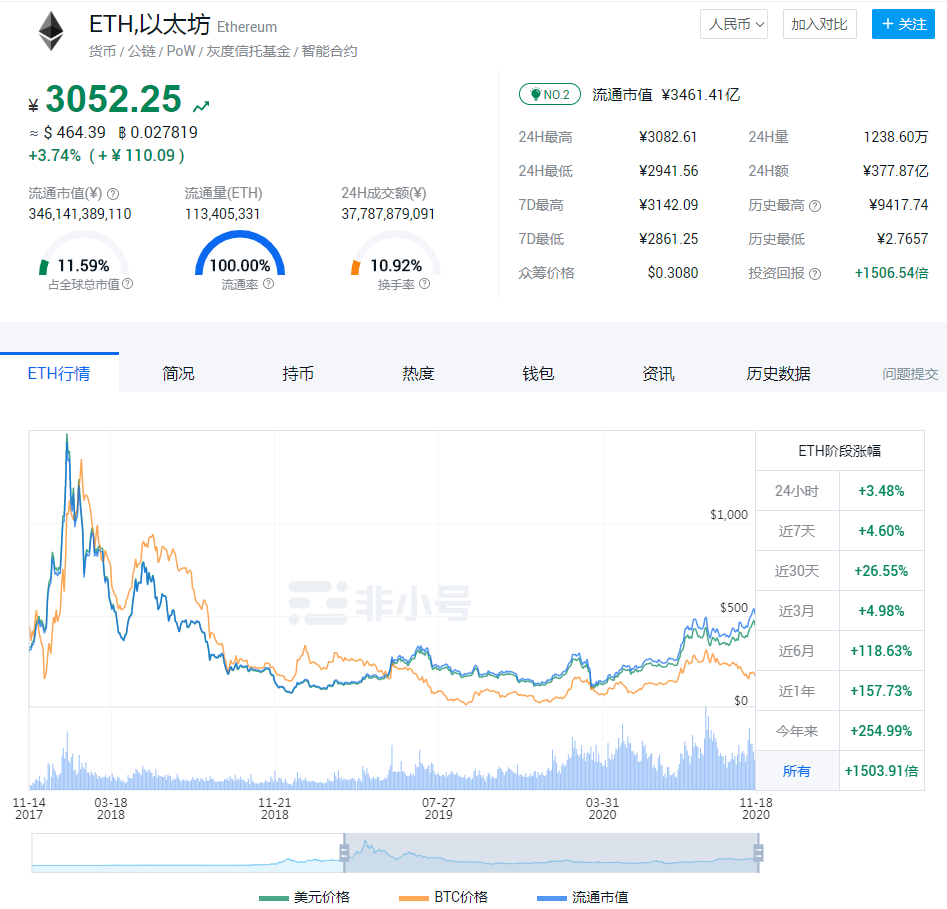Open help icon beside 流通率
The width and height of the screenshot is (947, 909).
269,284
